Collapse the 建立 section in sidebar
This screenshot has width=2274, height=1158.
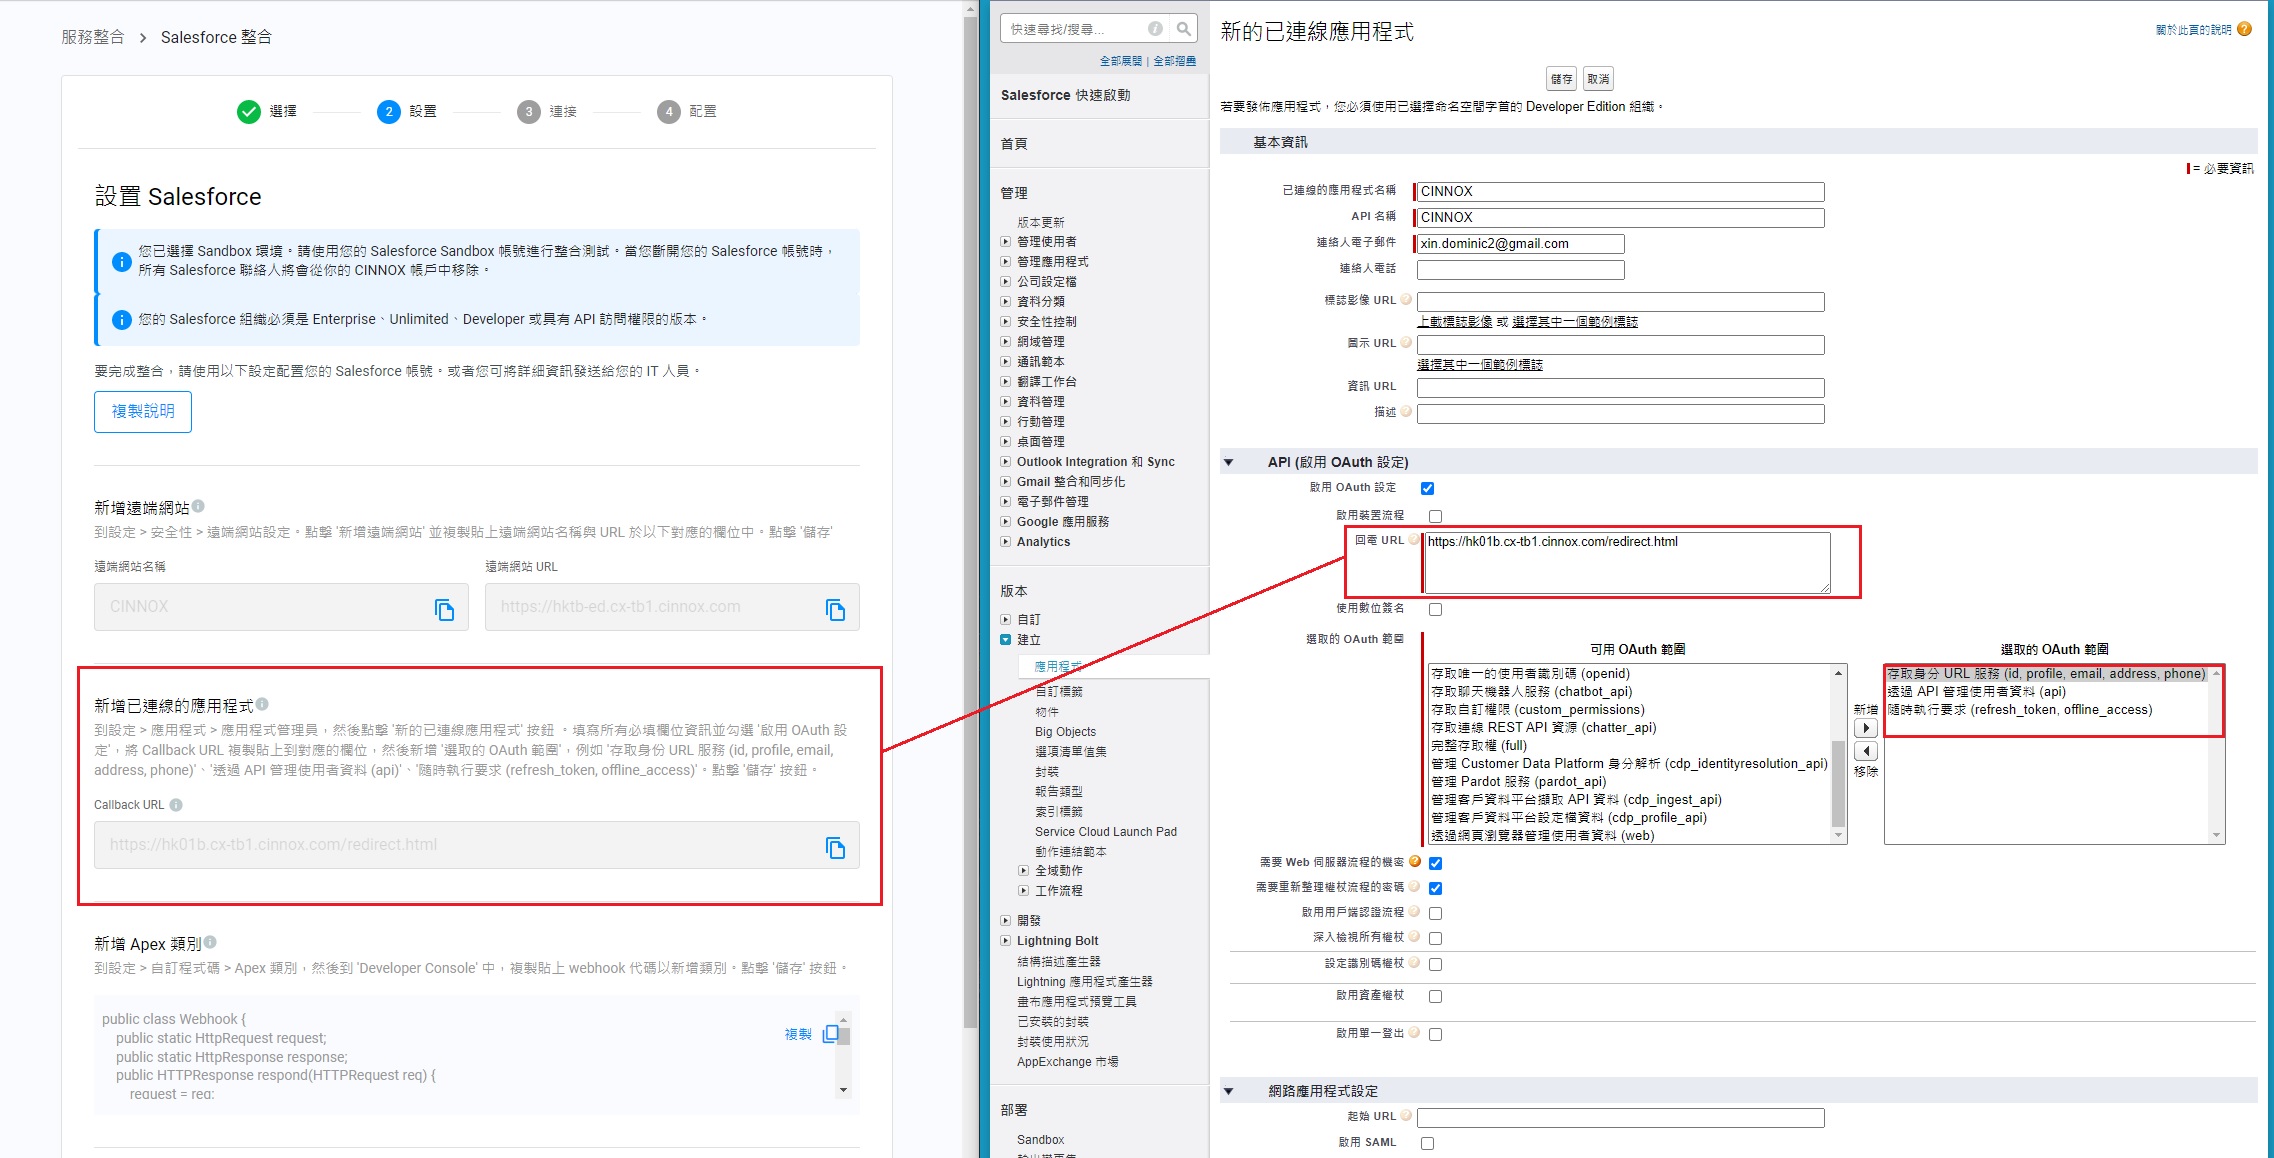(1006, 640)
